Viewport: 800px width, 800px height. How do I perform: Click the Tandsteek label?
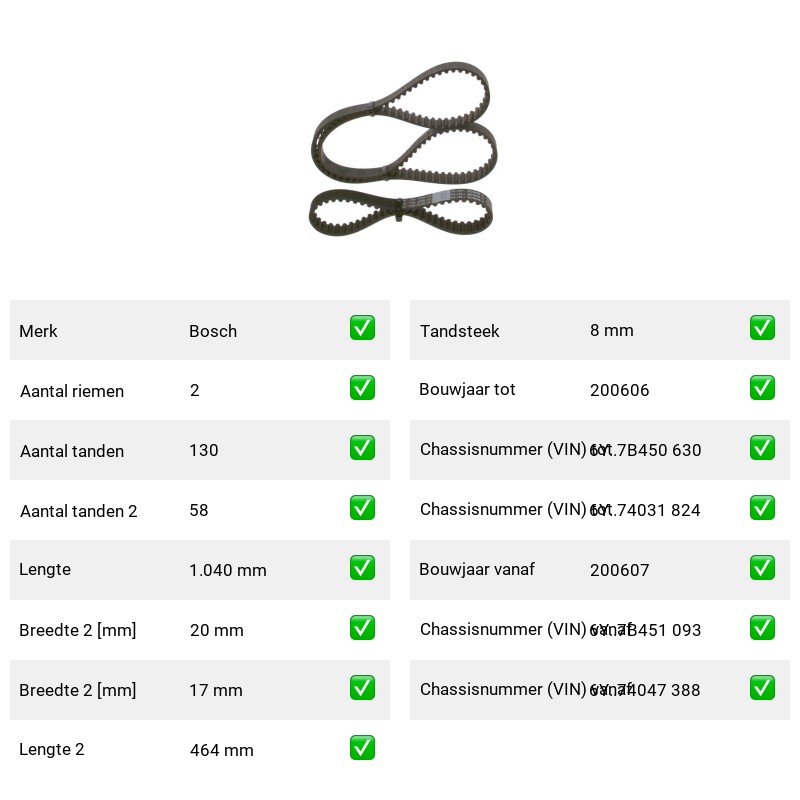pyautogui.click(x=459, y=331)
